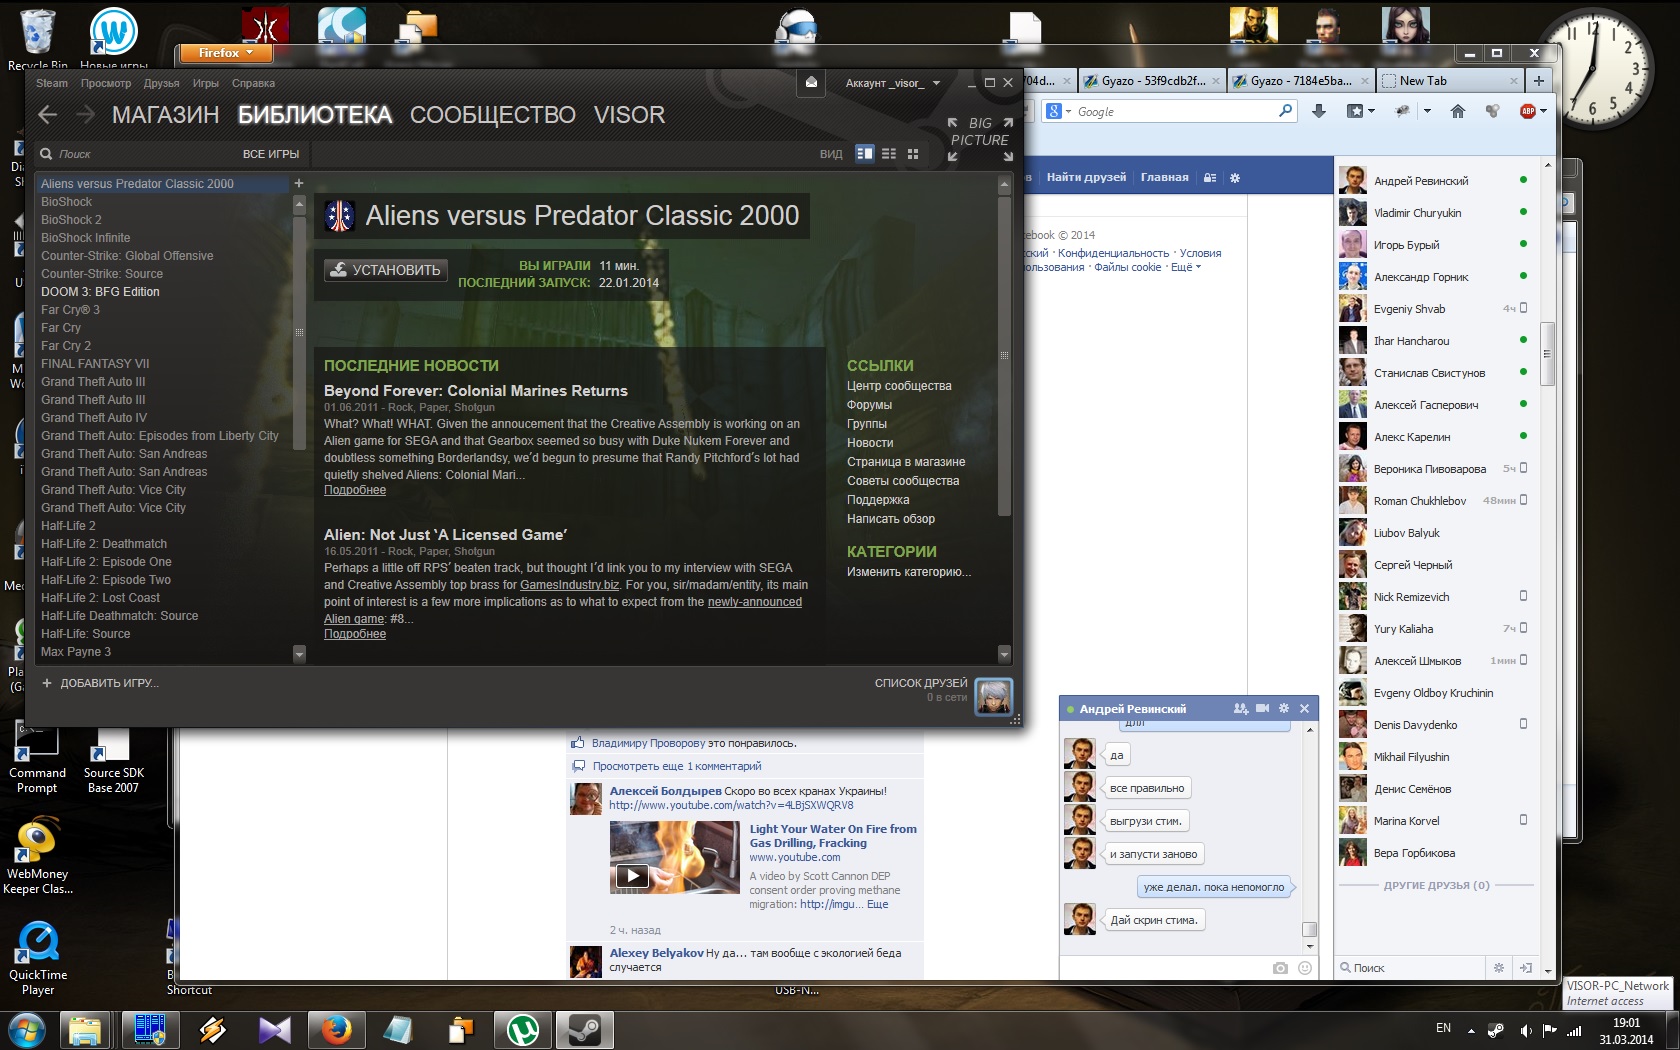The image size is (1680, 1050).
Task: Switch Steam library to list view
Action: [889, 154]
